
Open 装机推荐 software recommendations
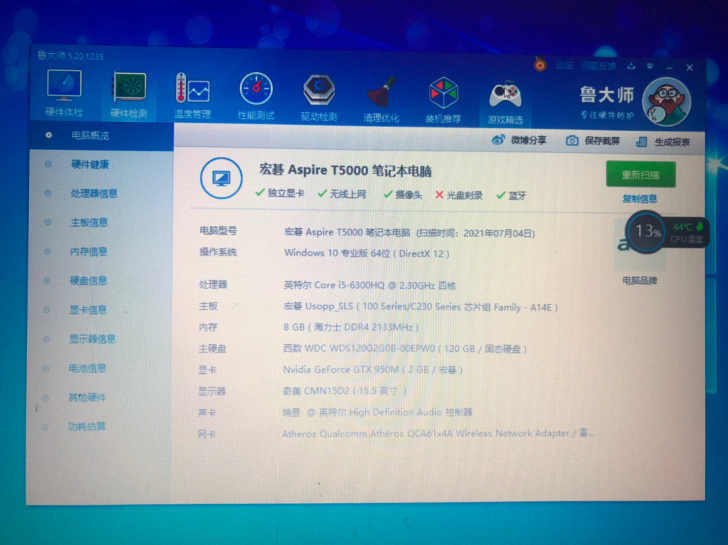pos(443,99)
